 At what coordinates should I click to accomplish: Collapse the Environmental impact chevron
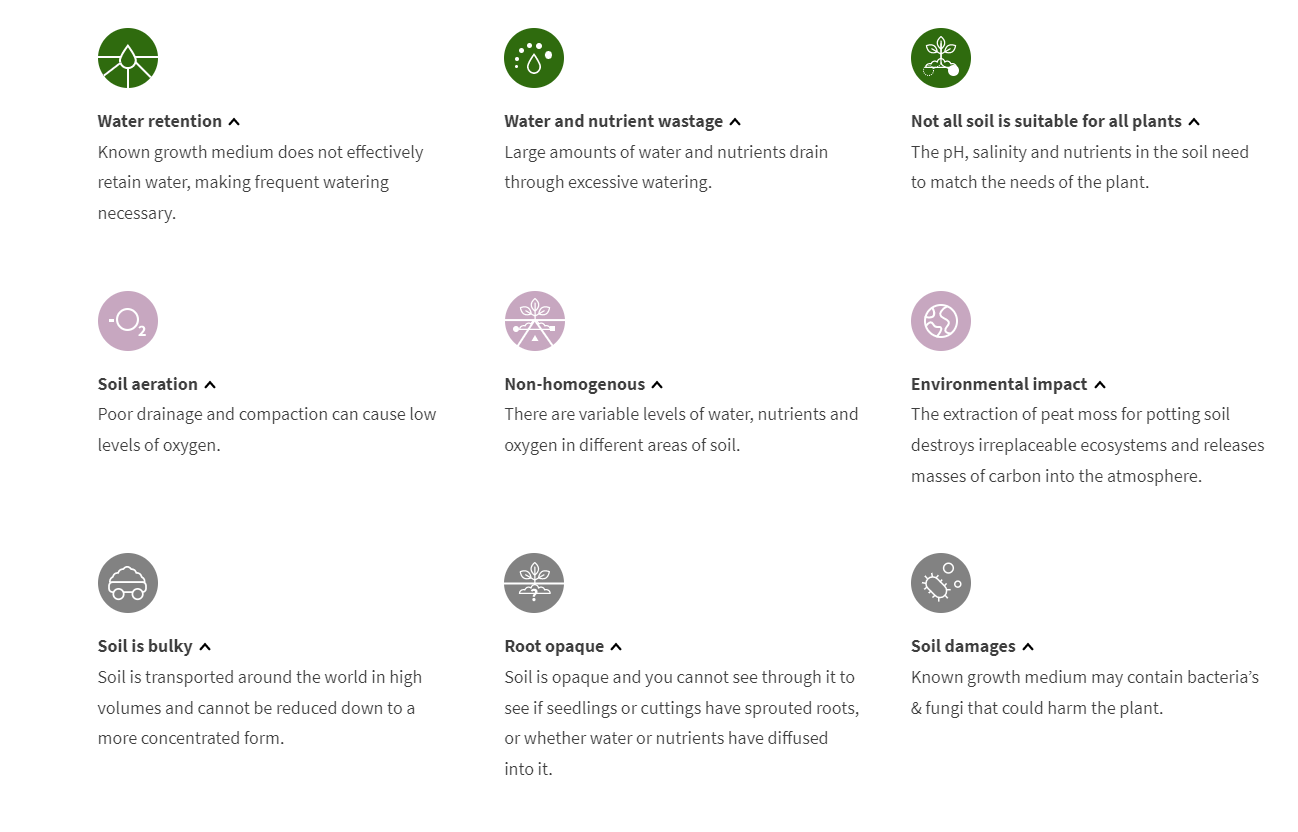(x=1100, y=385)
